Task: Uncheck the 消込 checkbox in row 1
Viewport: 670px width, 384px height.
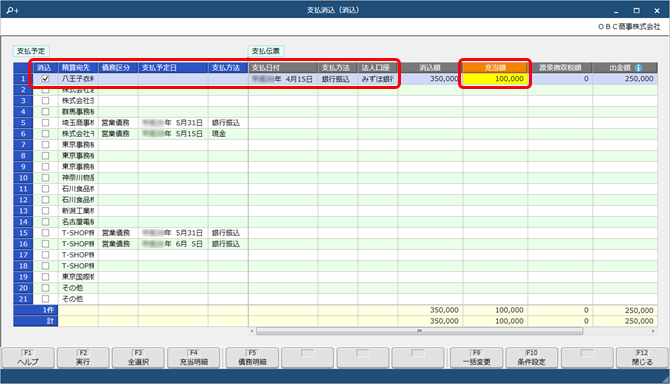Action: [45, 79]
